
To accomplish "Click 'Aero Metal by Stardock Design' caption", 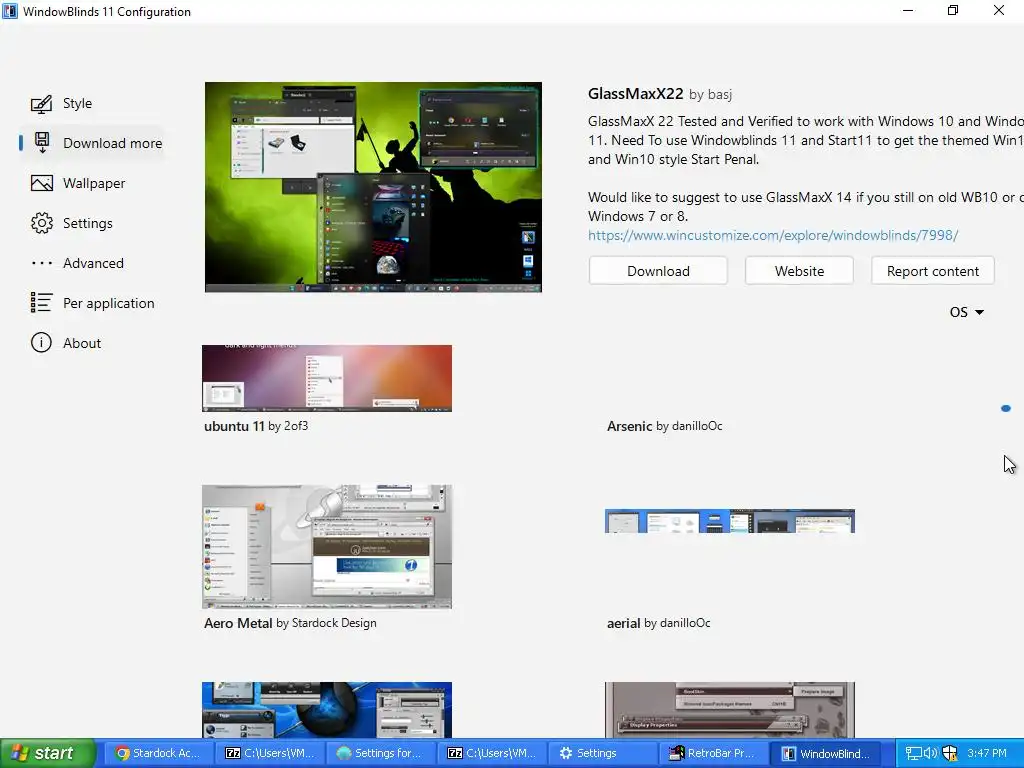I will pos(290,624).
